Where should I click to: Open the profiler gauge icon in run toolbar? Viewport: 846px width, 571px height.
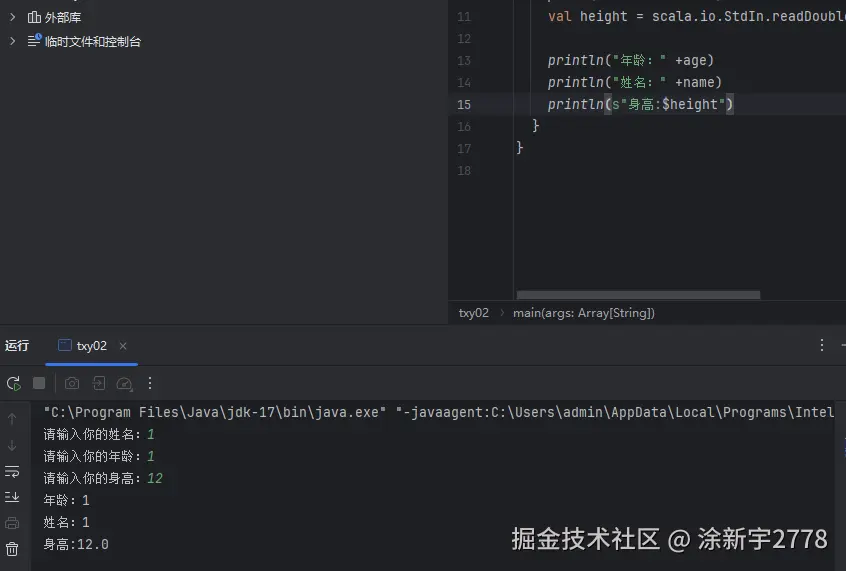click(125, 384)
